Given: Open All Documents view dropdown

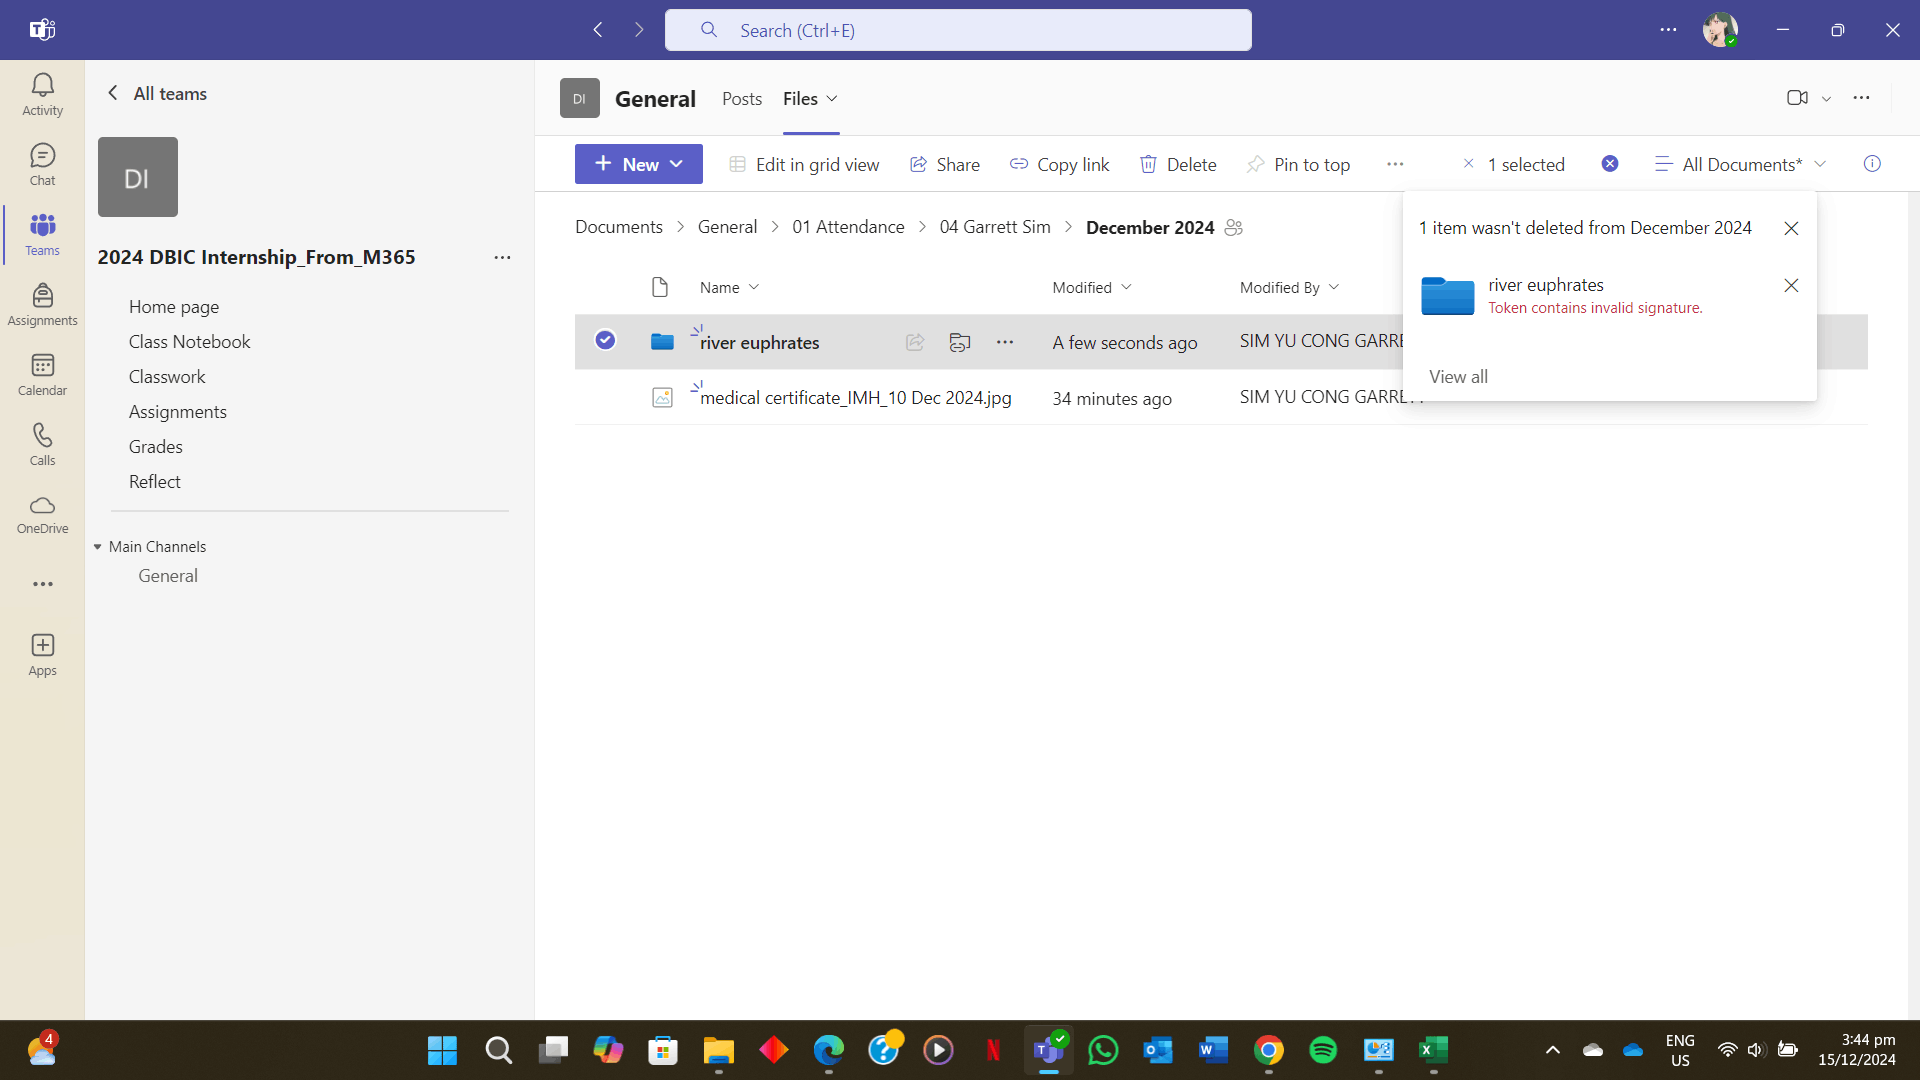Looking at the screenshot, I should click(1740, 165).
